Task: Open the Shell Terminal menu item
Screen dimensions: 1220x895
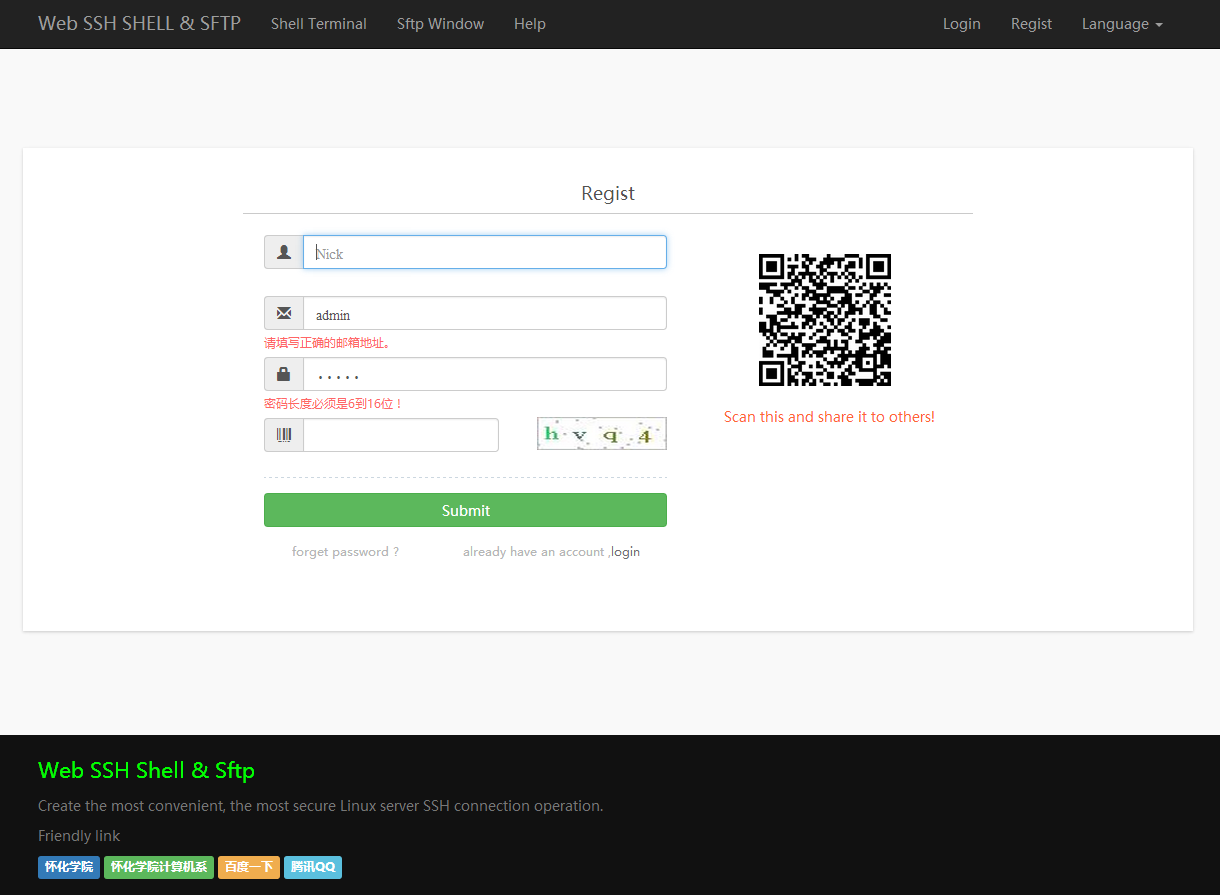Action: click(319, 24)
